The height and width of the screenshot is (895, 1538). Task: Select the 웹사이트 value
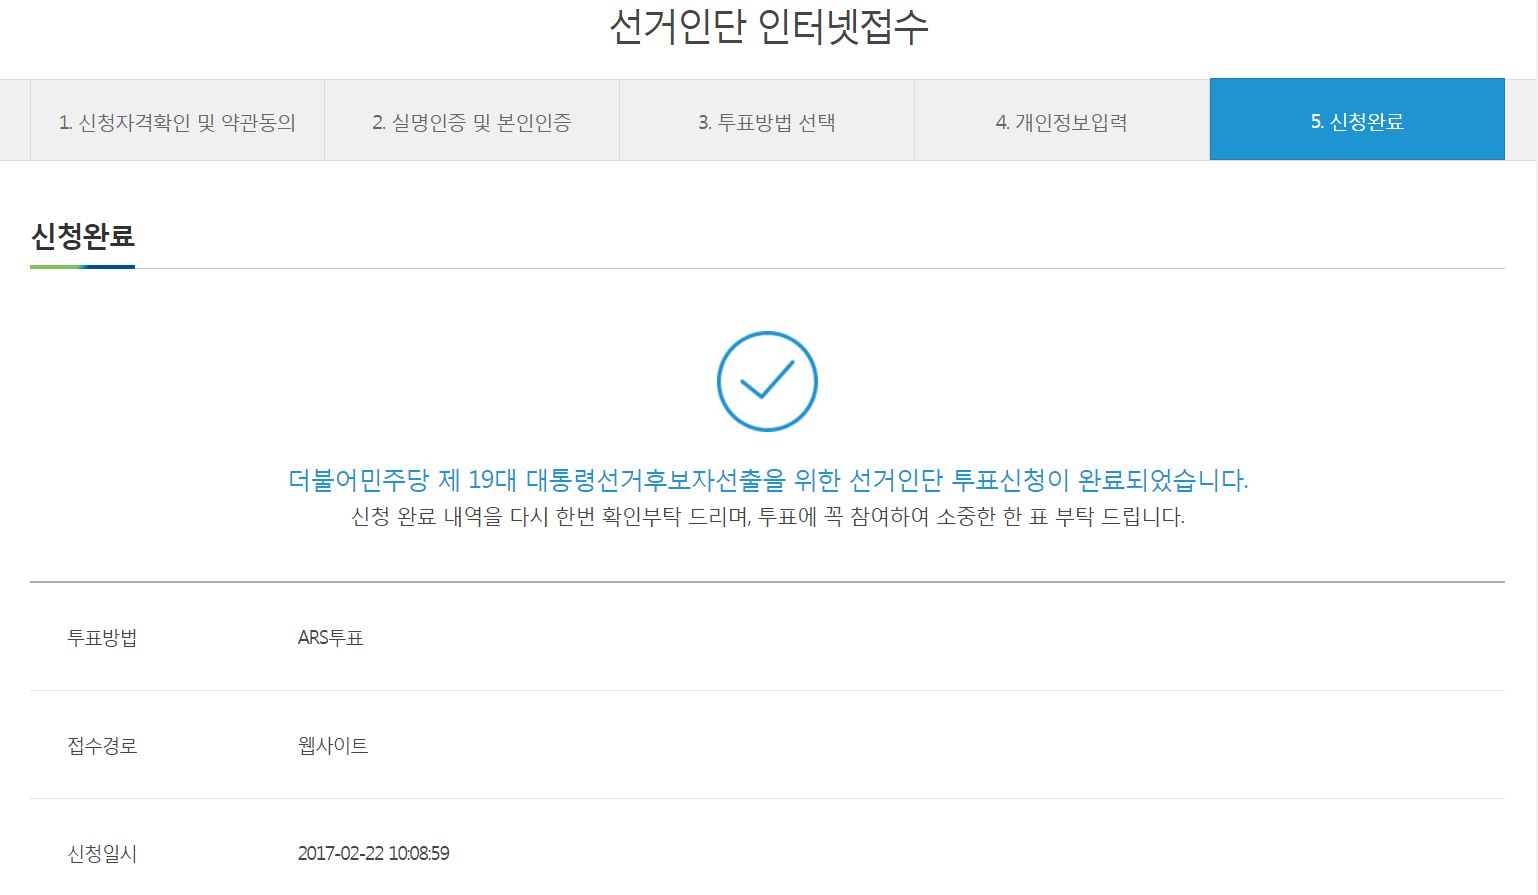[x=333, y=745]
